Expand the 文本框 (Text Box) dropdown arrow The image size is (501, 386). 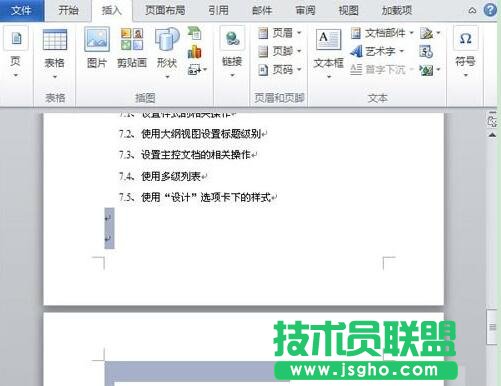pyautogui.click(x=329, y=77)
